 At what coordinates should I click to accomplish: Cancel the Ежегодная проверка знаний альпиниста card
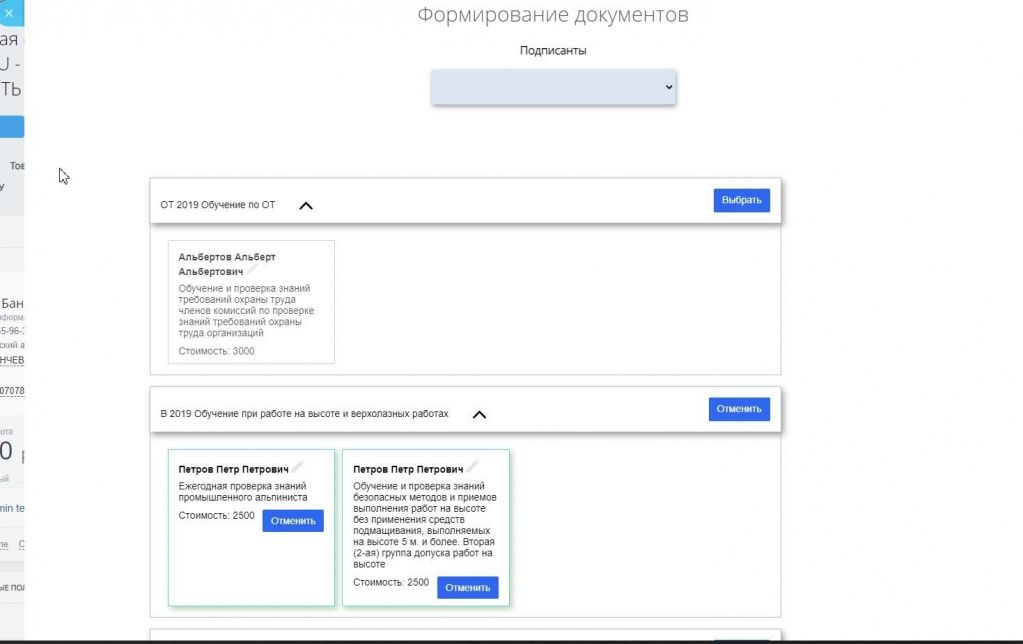293,521
